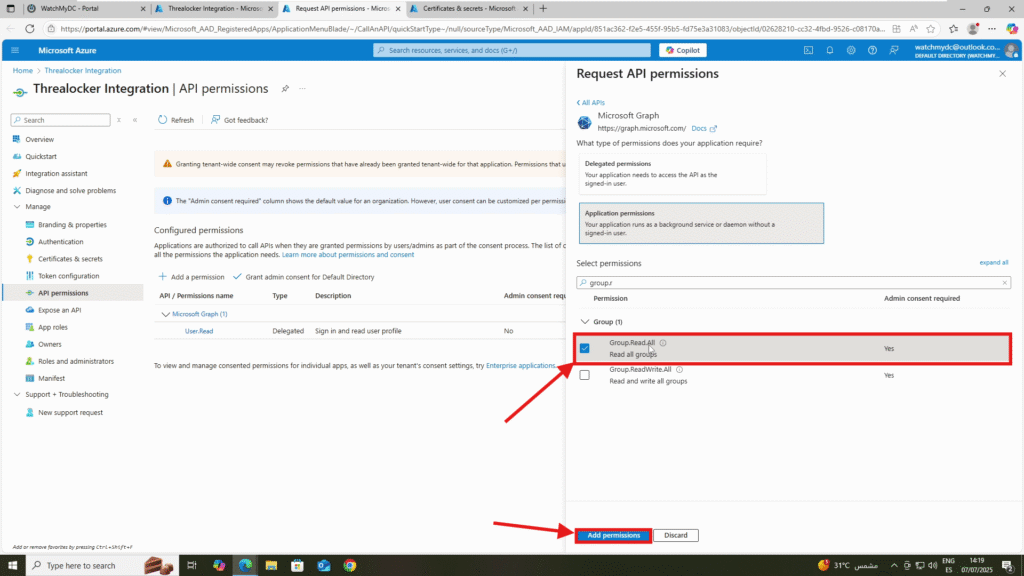
Task: Open the notifications bell
Action: pos(830,50)
